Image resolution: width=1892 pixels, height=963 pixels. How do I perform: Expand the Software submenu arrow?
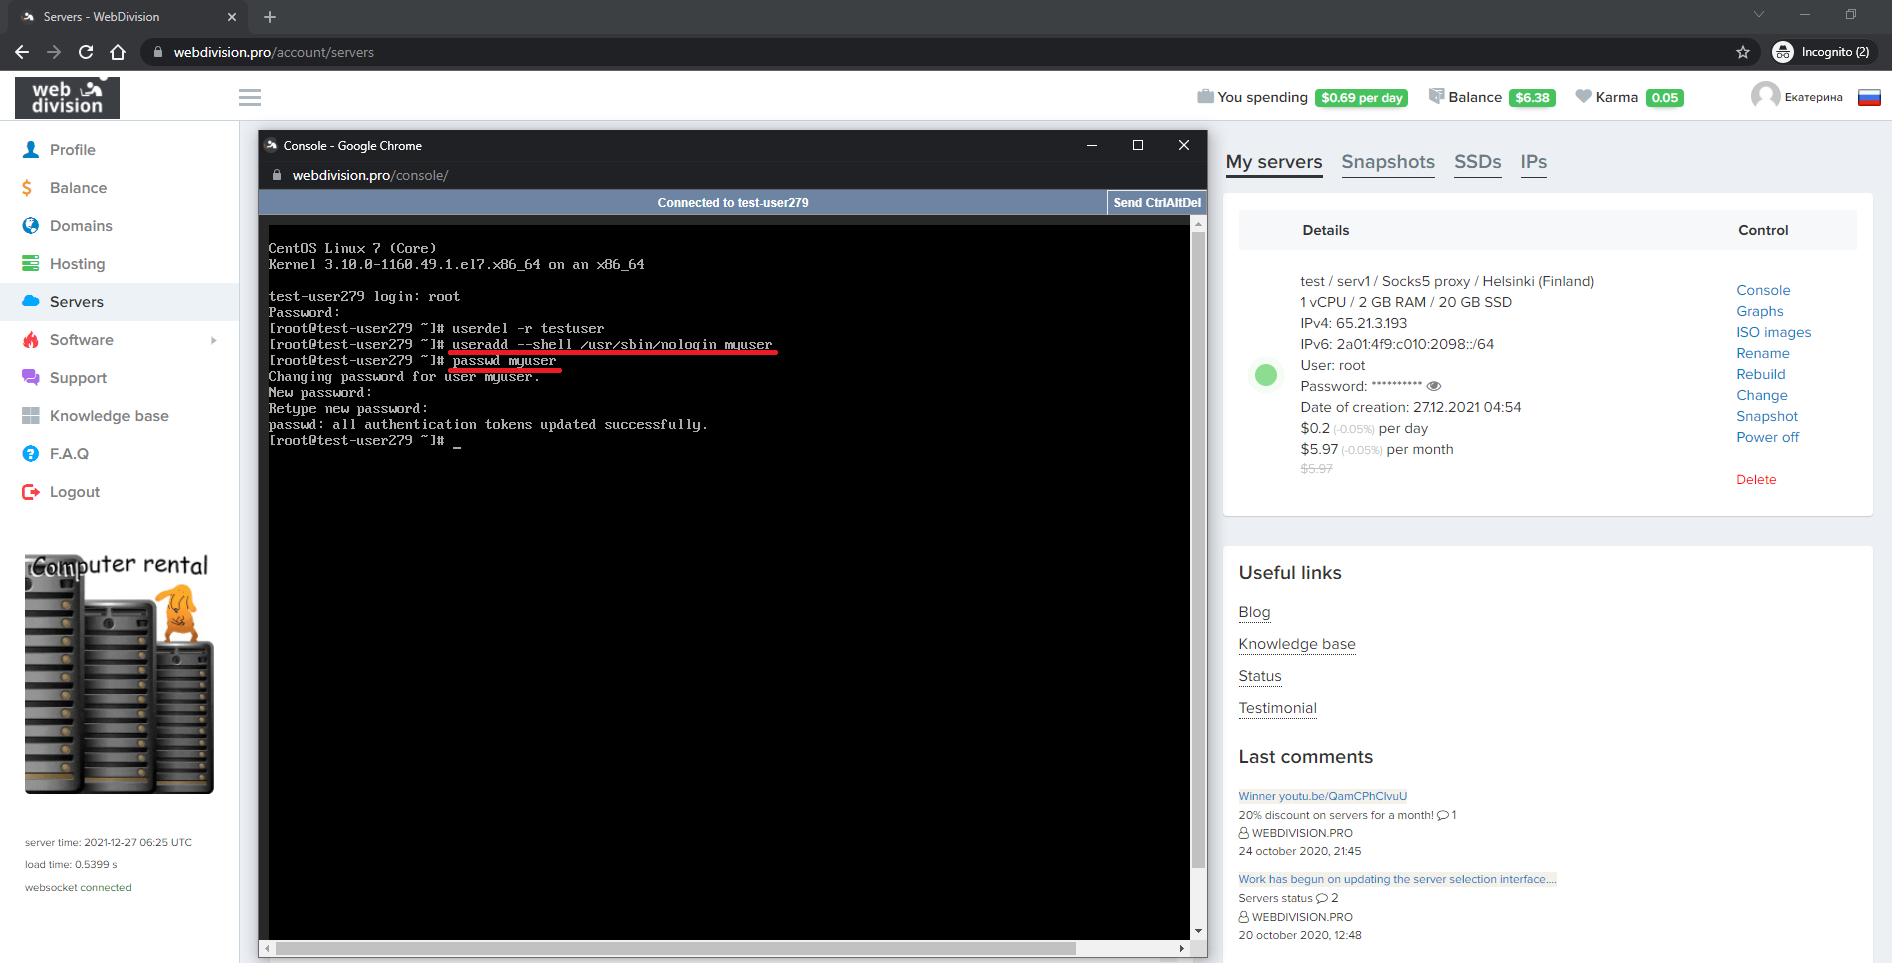[213, 340]
